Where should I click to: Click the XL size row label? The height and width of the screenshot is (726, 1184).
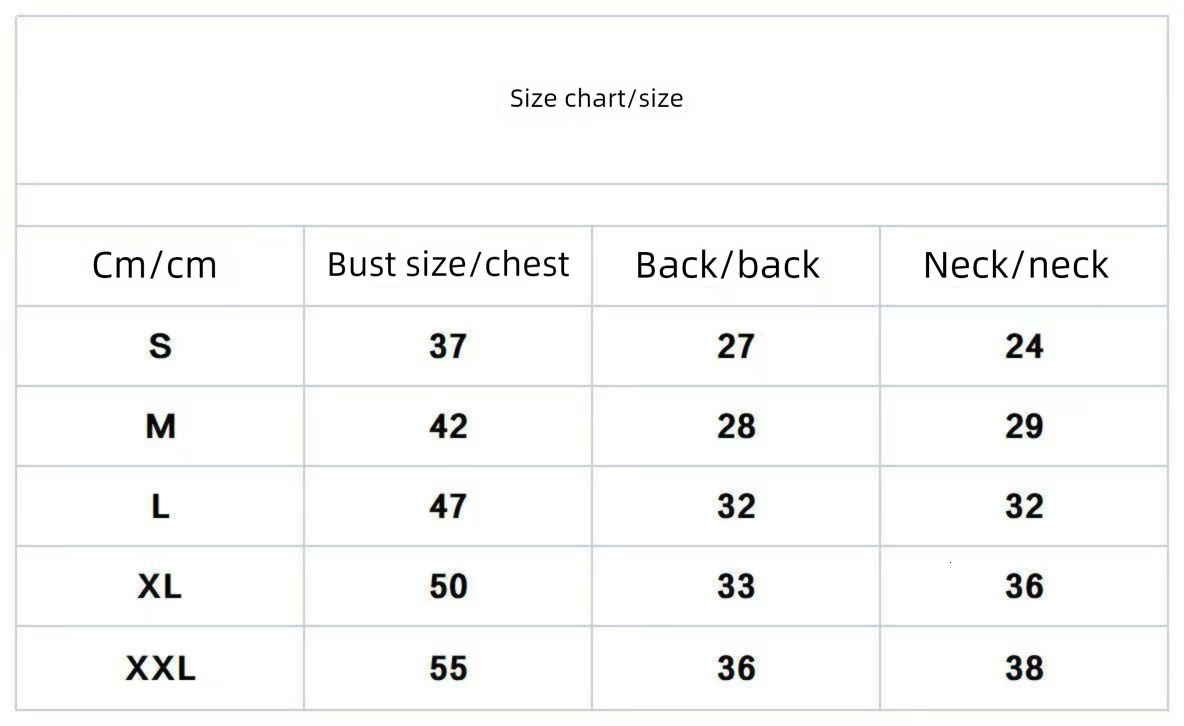[x=160, y=587]
